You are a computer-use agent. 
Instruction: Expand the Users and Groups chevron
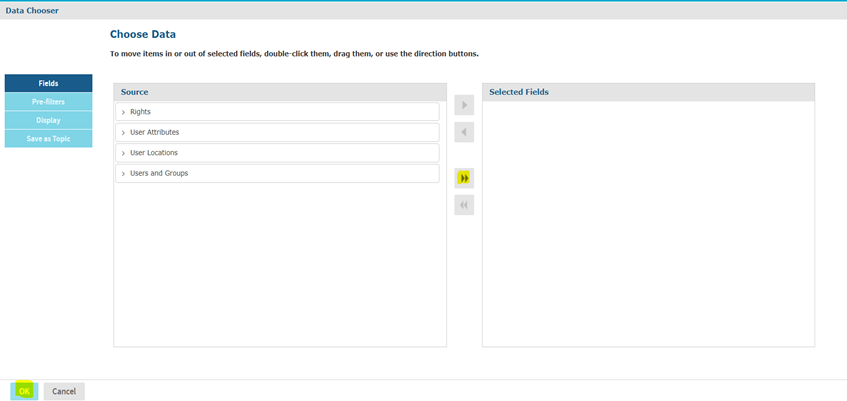pyautogui.click(x=123, y=173)
